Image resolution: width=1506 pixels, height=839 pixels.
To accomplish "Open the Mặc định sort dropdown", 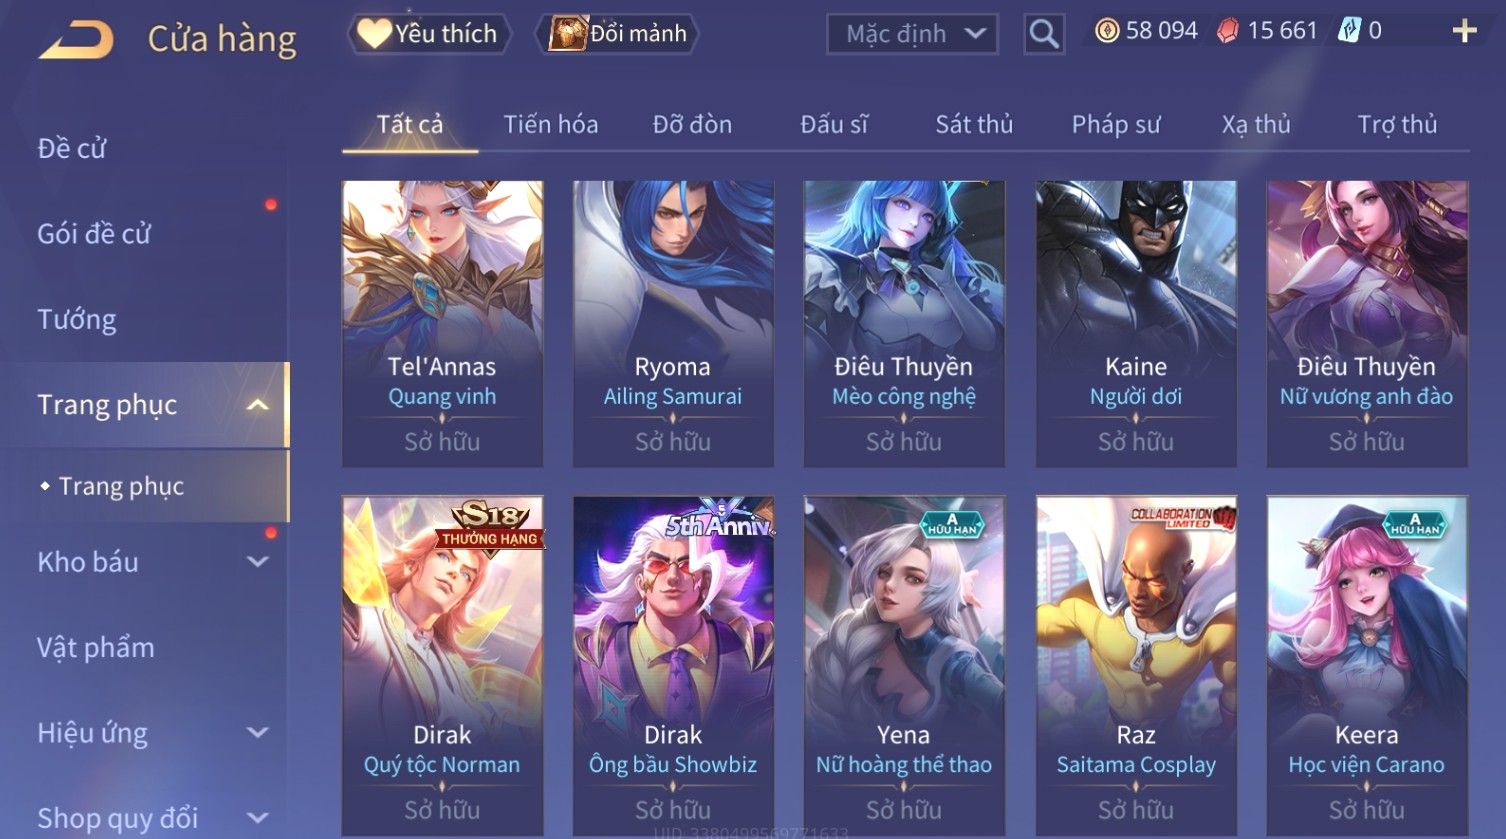I will [x=912, y=34].
